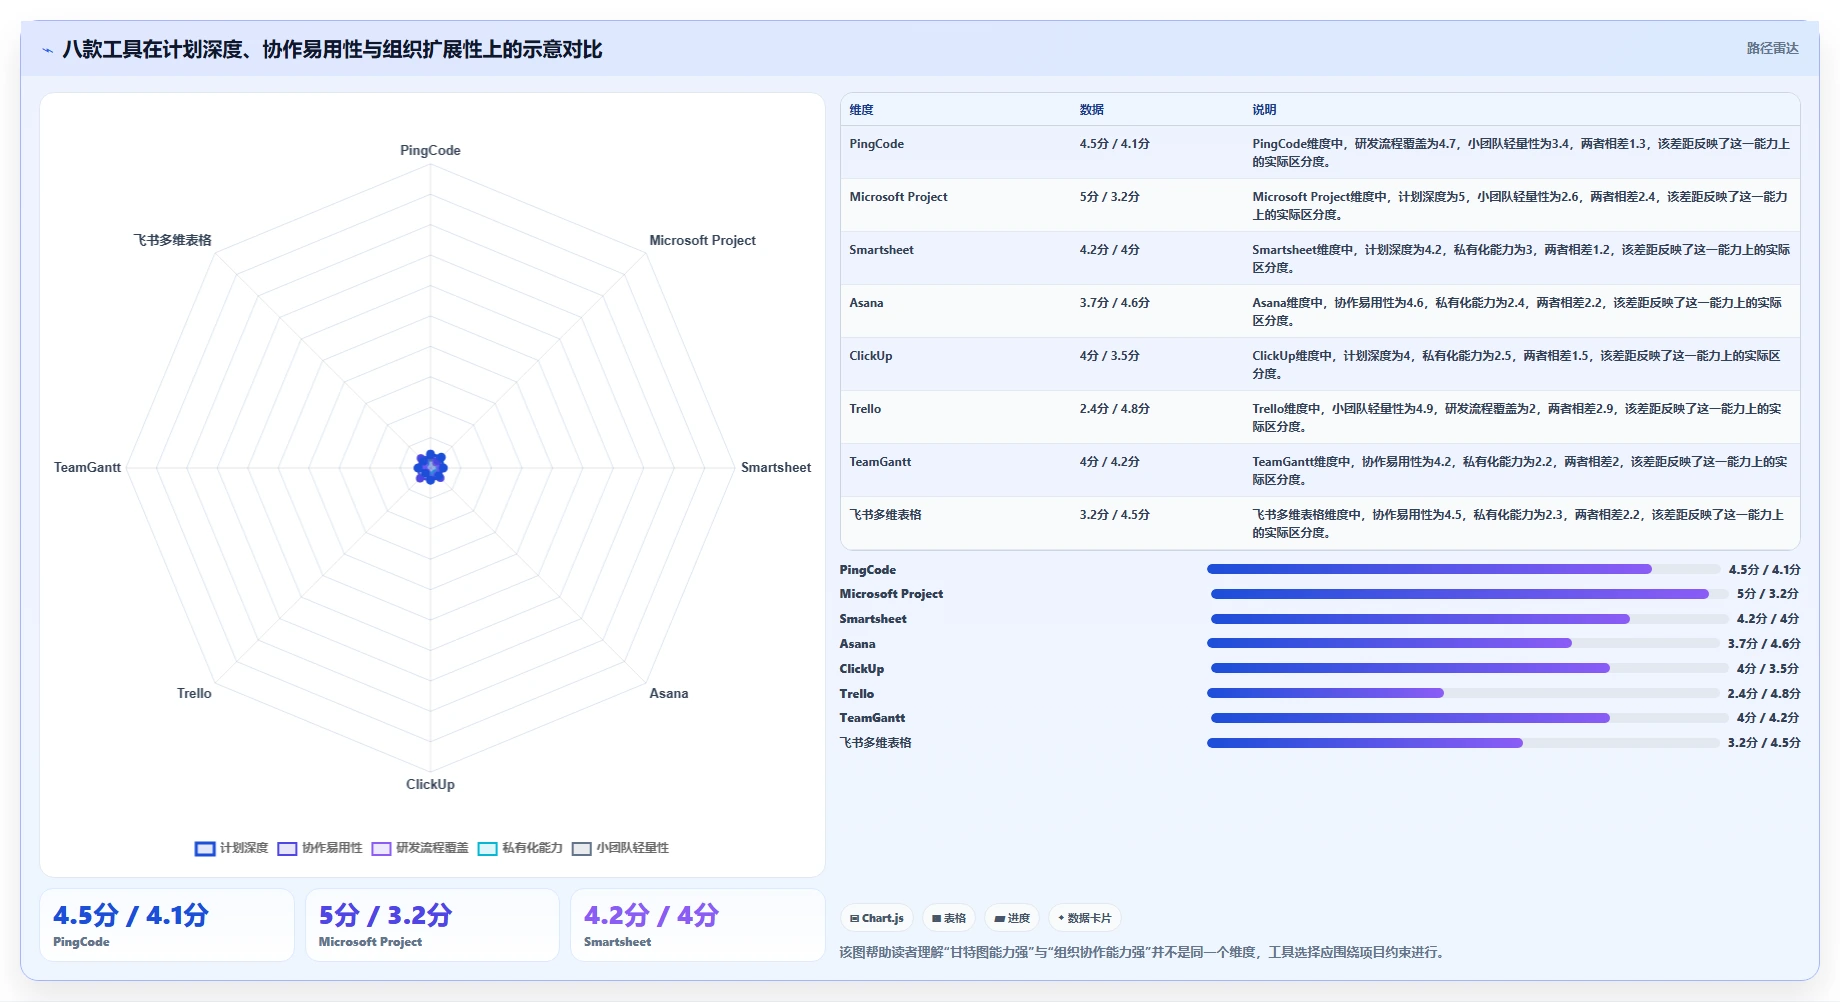Select the TeamGantt radar axis label

[87, 467]
